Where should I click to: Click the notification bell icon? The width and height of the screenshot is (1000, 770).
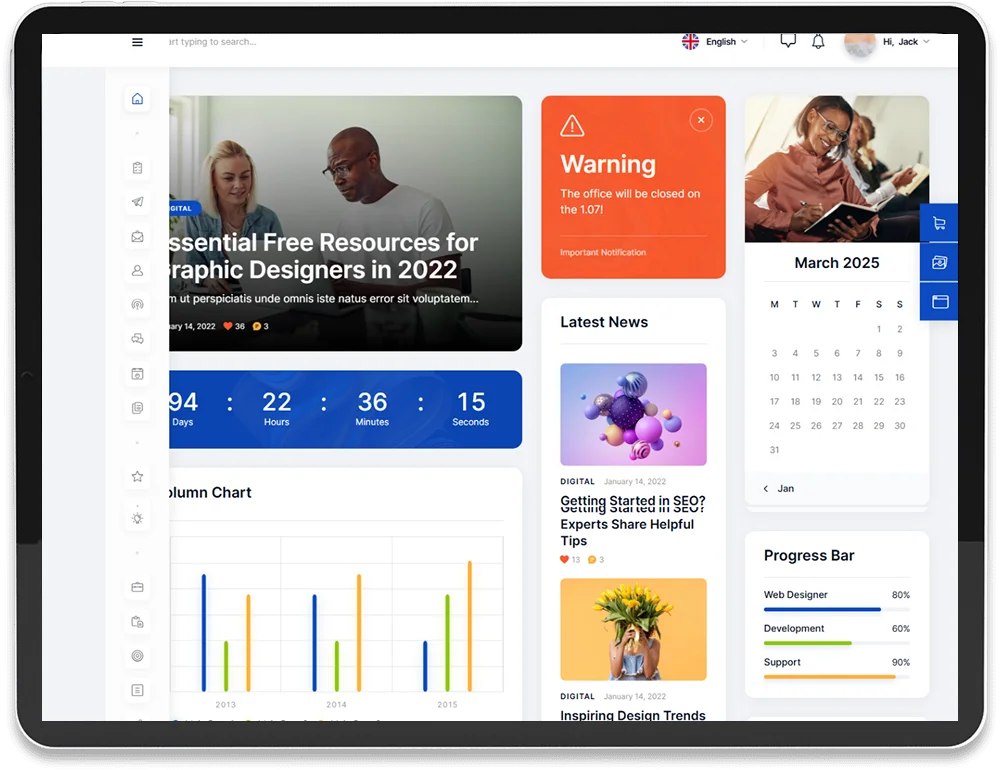pos(818,41)
